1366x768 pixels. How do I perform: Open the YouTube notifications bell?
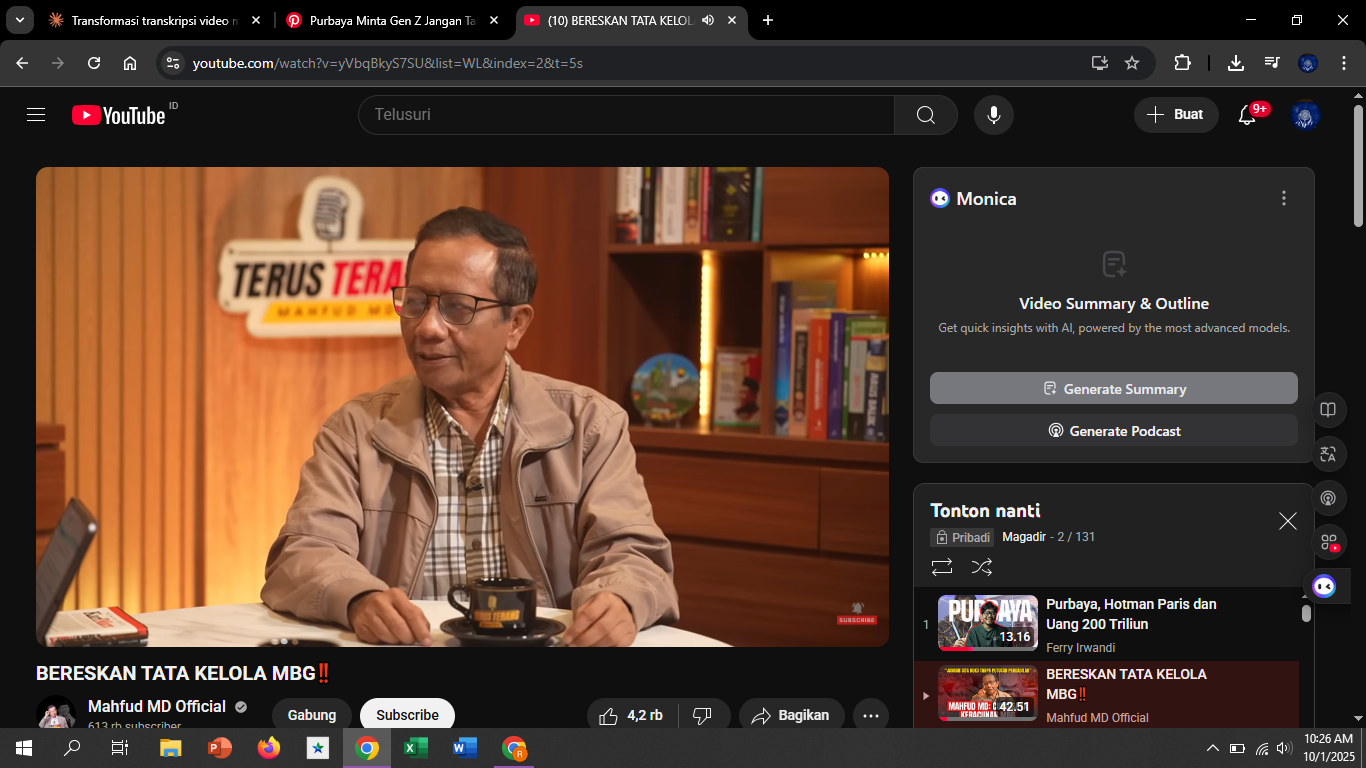pyautogui.click(x=1247, y=115)
